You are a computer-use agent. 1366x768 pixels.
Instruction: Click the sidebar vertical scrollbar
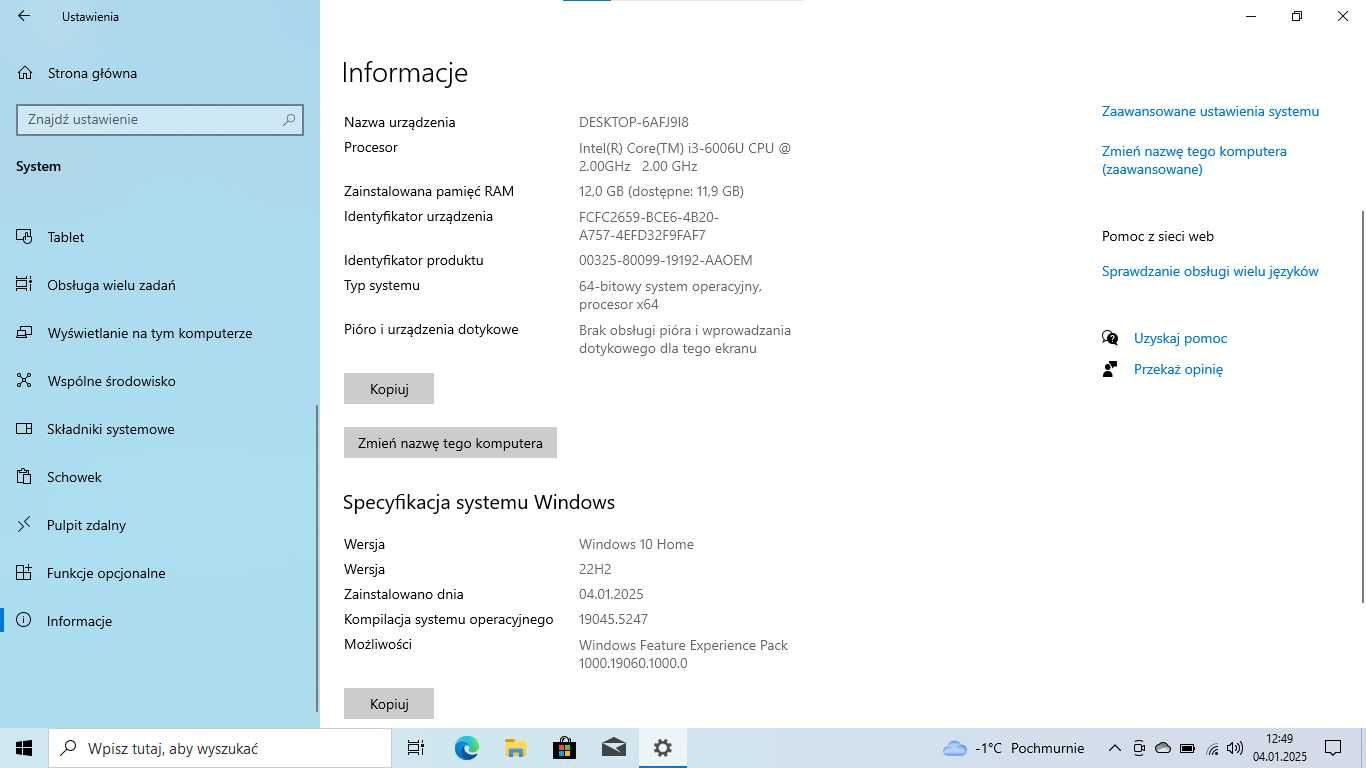[318, 557]
